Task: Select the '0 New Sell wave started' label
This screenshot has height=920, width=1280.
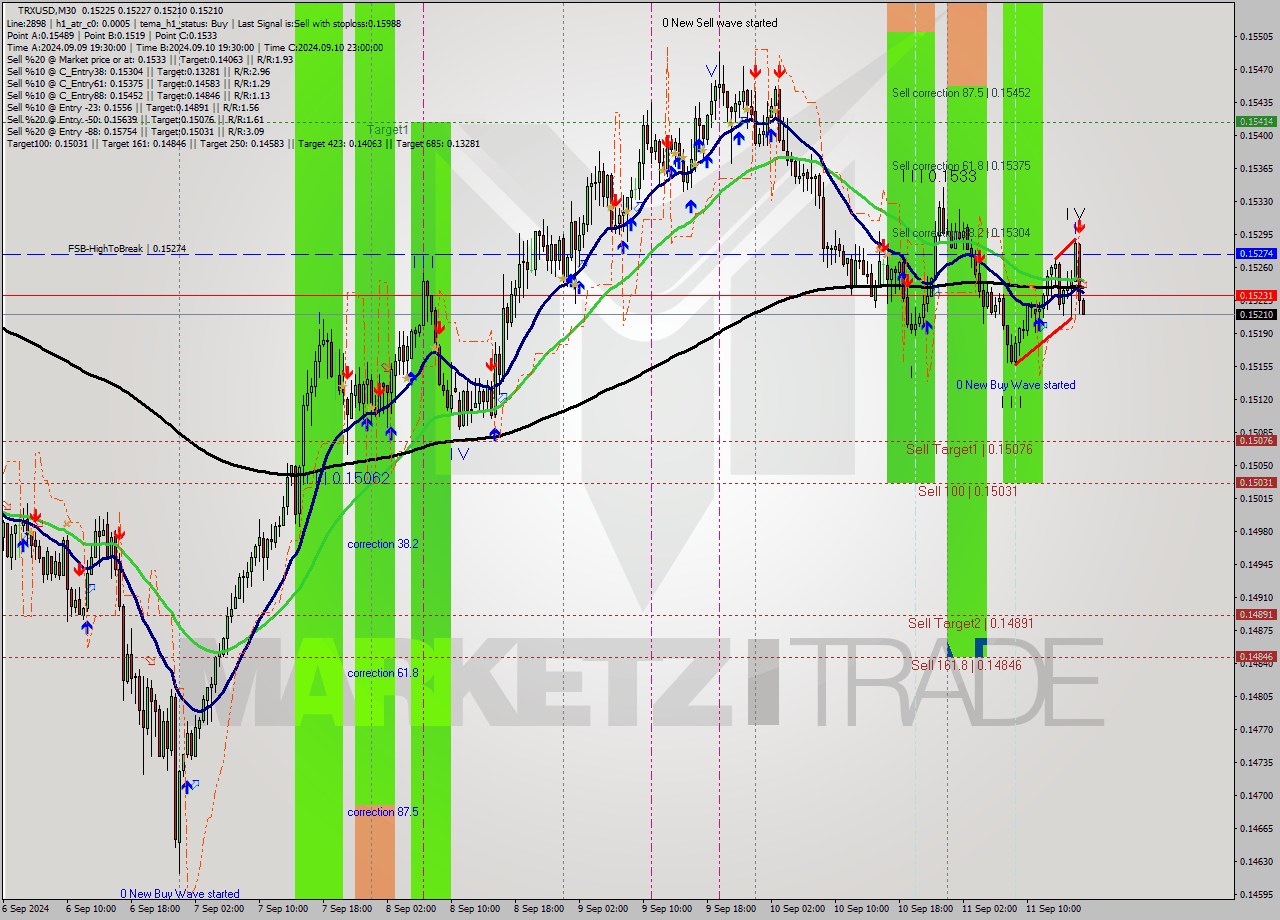Action: [719, 23]
